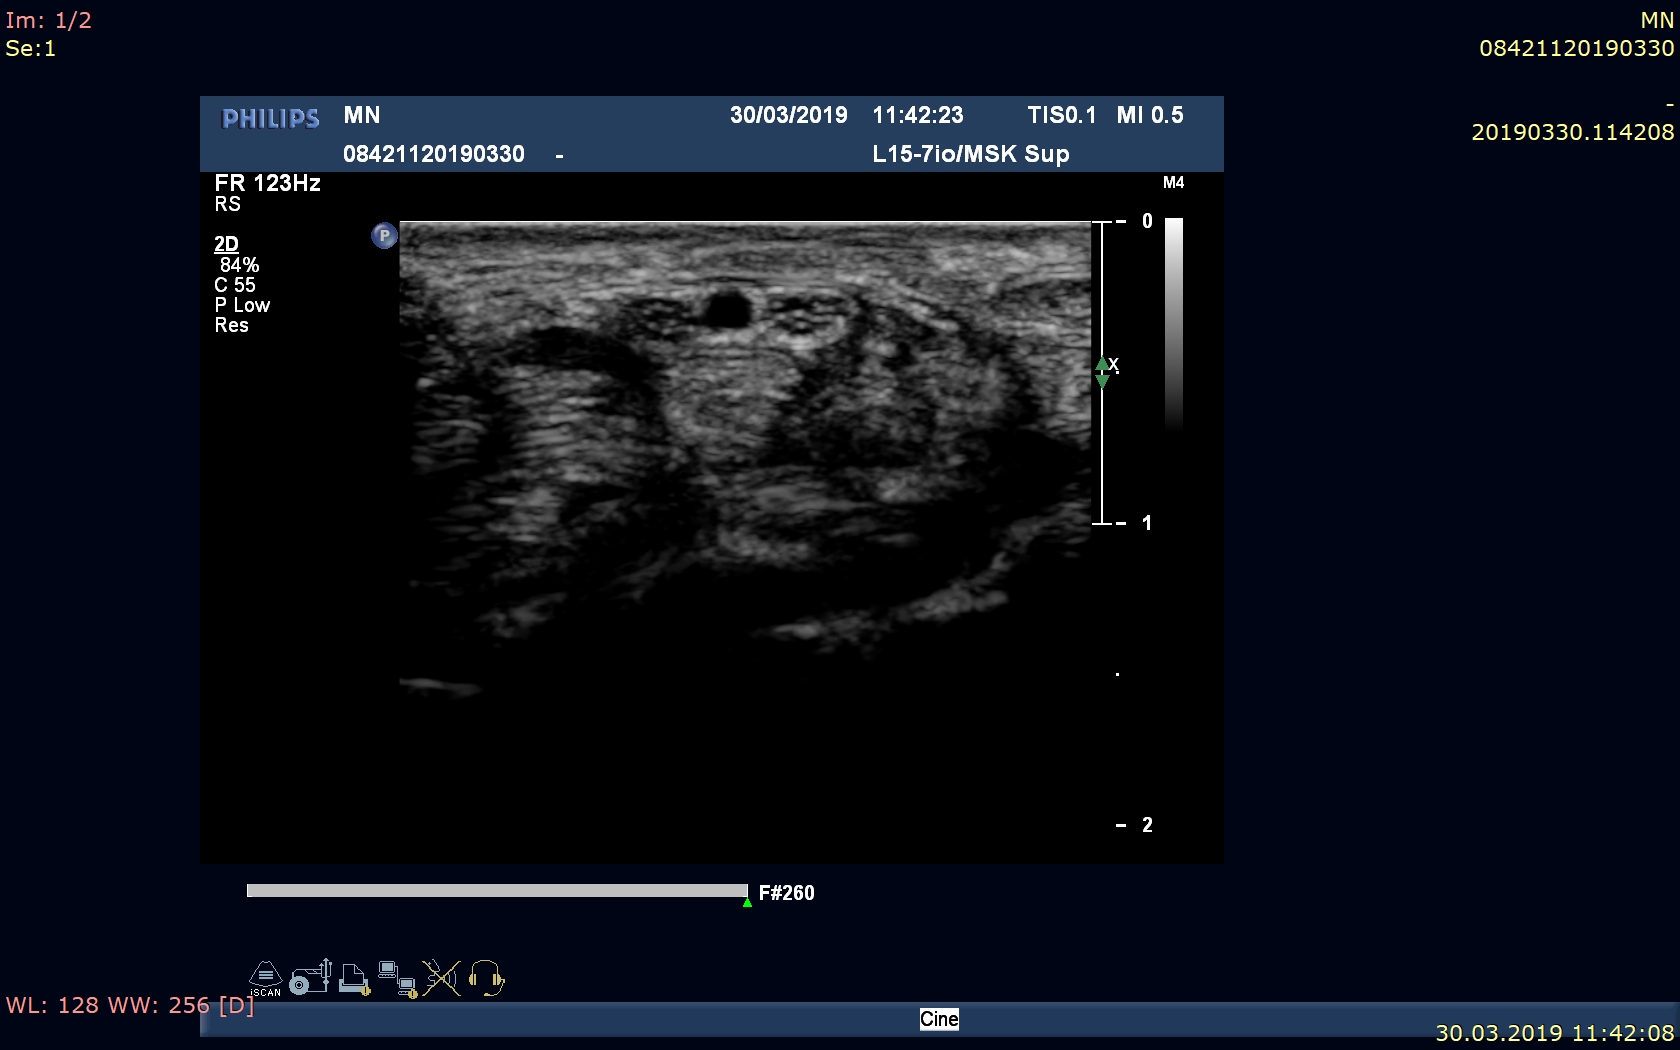Click the Philips logo
1680x1050 pixels.
coord(270,119)
